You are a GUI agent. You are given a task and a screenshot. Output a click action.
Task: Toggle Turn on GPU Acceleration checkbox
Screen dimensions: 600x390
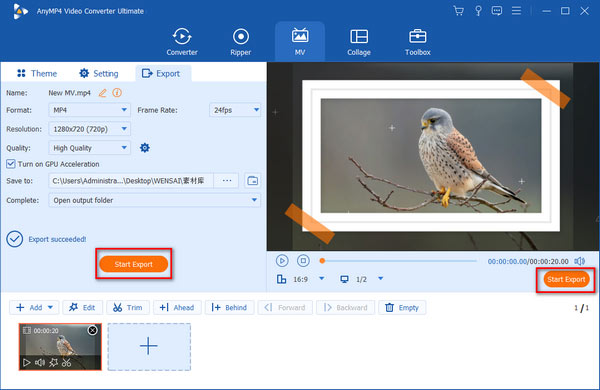[11, 164]
